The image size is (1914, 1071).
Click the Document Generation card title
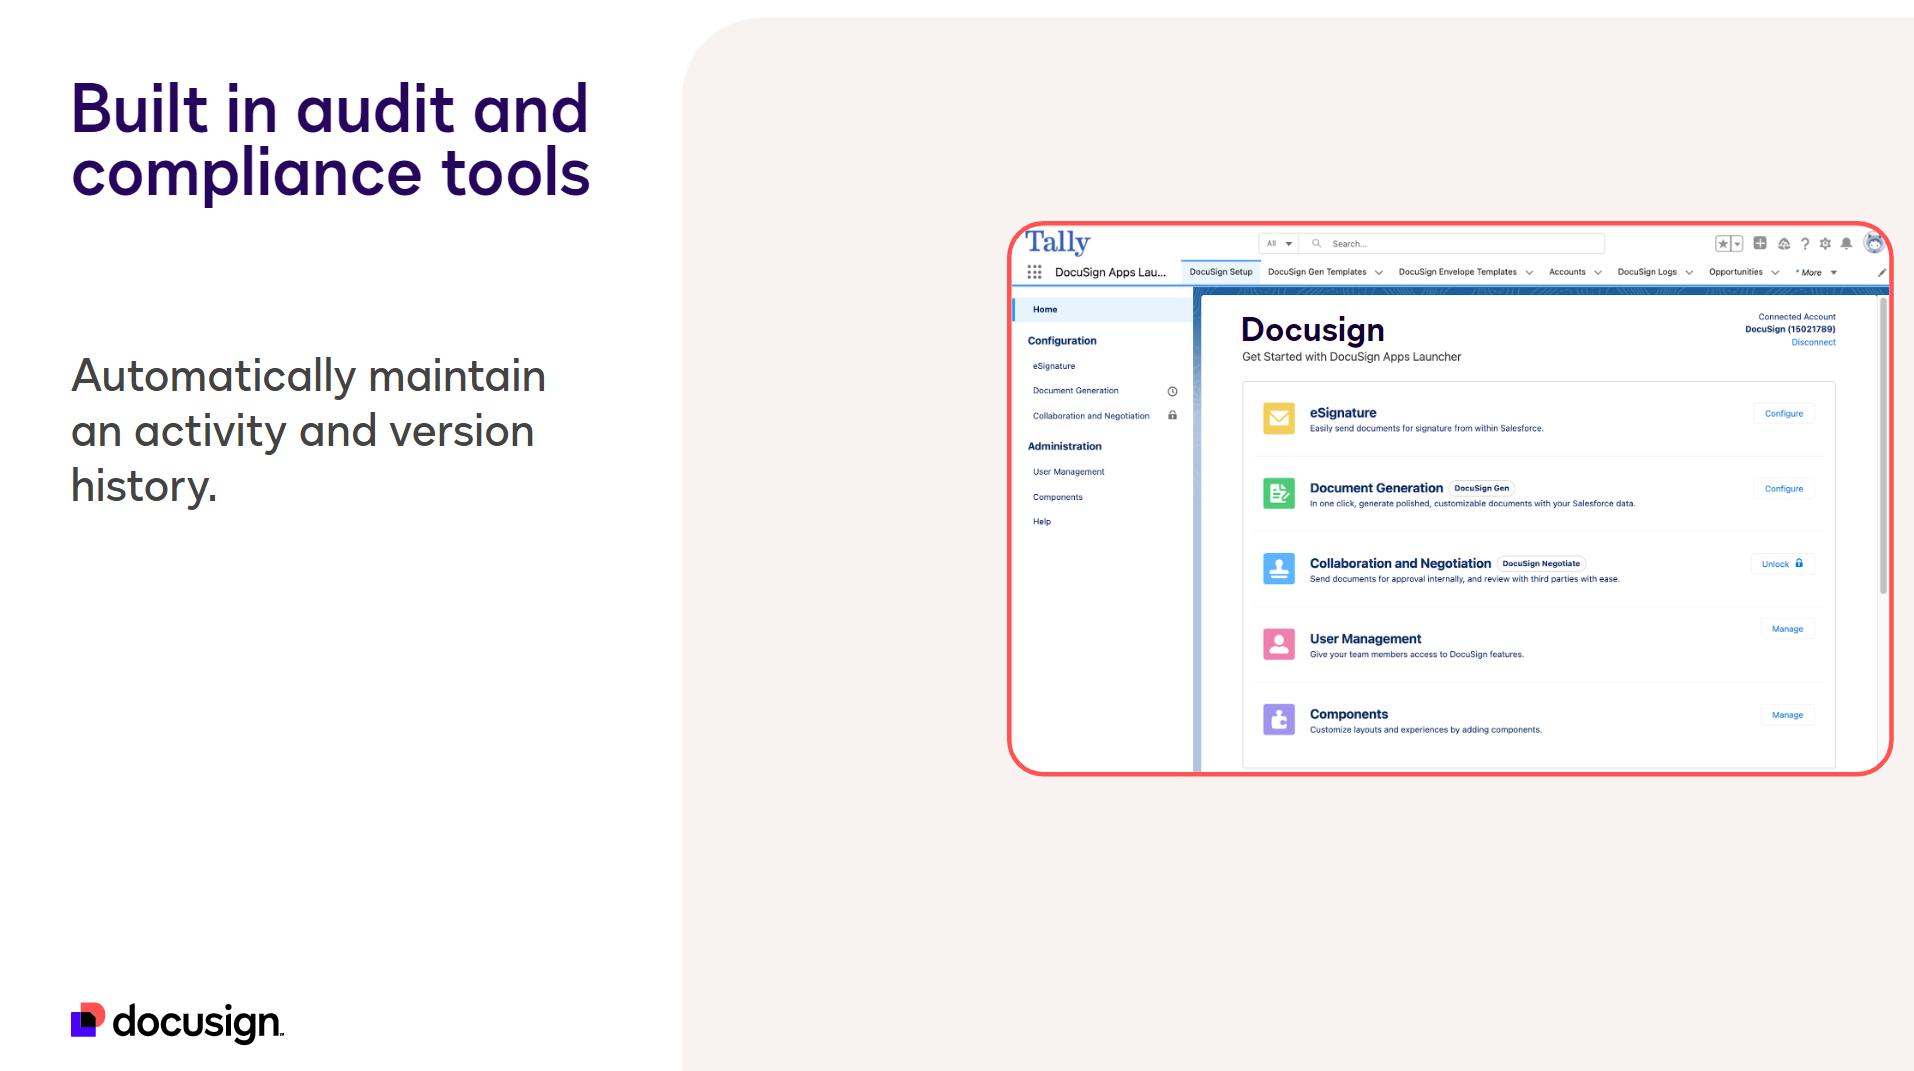[x=1376, y=488]
